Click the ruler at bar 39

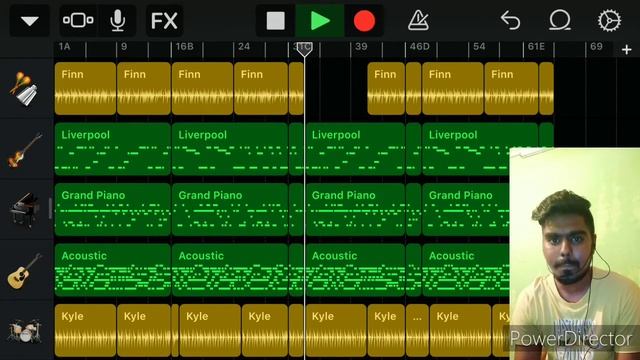click(x=361, y=47)
